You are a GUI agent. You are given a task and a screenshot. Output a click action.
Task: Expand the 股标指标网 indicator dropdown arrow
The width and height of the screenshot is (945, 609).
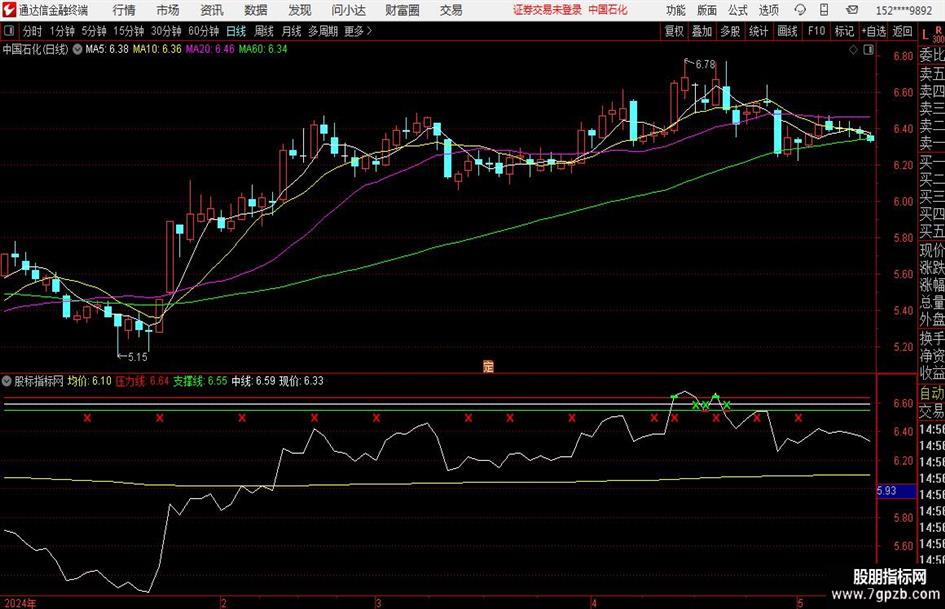tap(7, 381)
